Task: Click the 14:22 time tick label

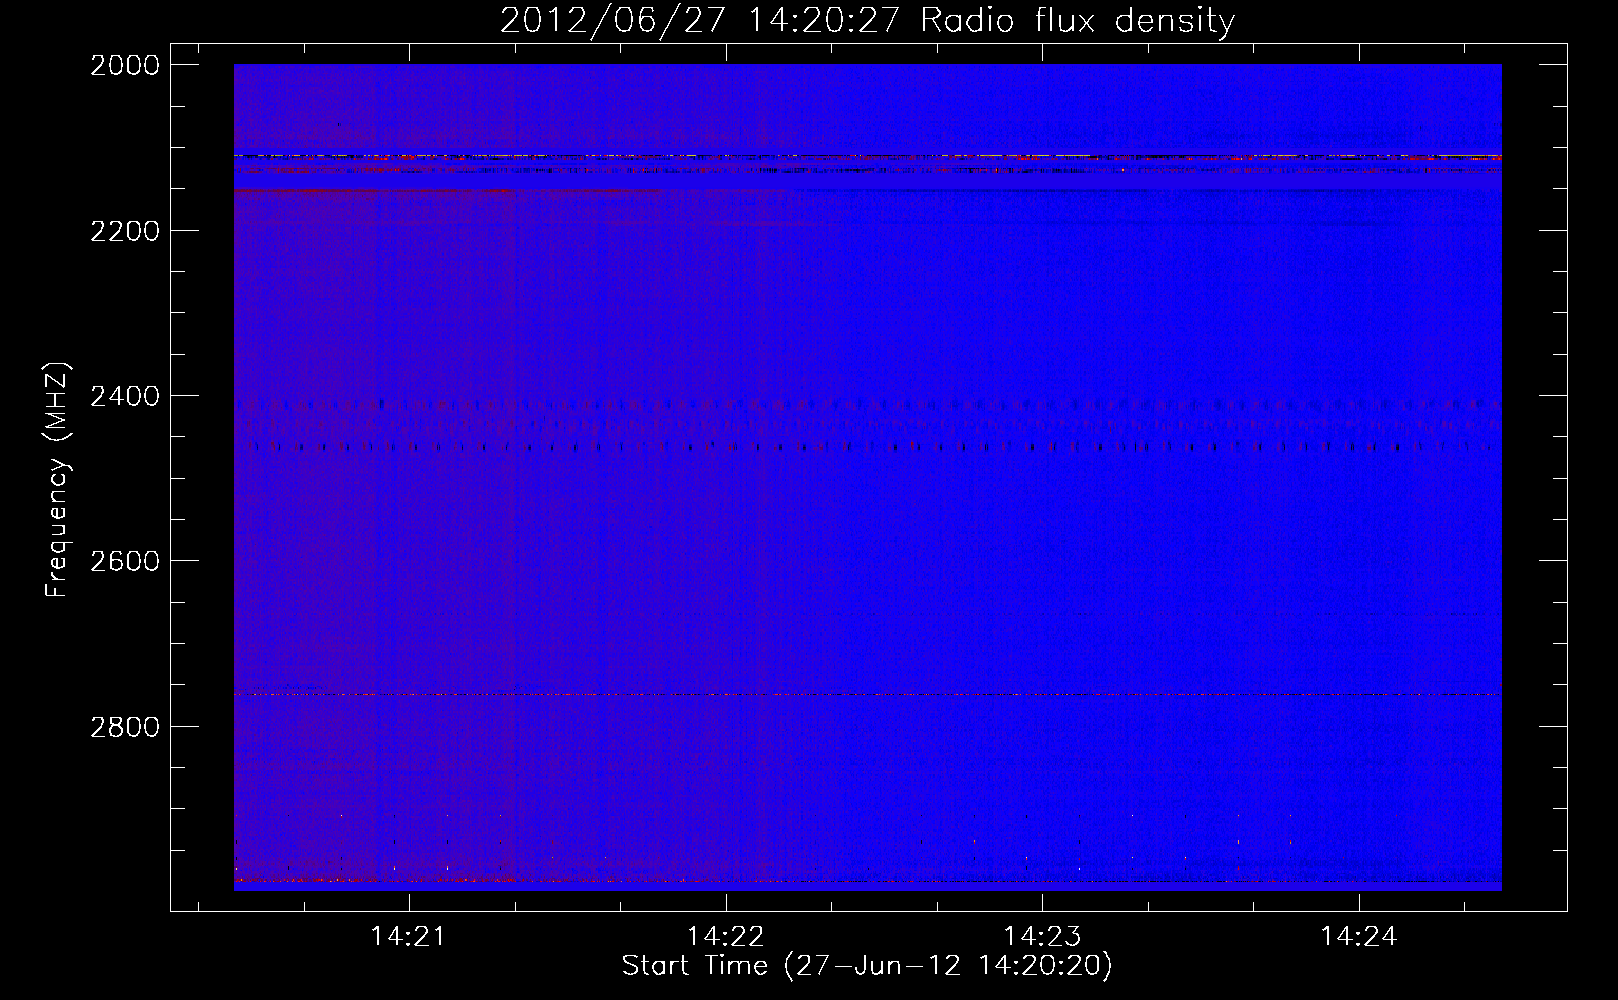Action: 725,937
